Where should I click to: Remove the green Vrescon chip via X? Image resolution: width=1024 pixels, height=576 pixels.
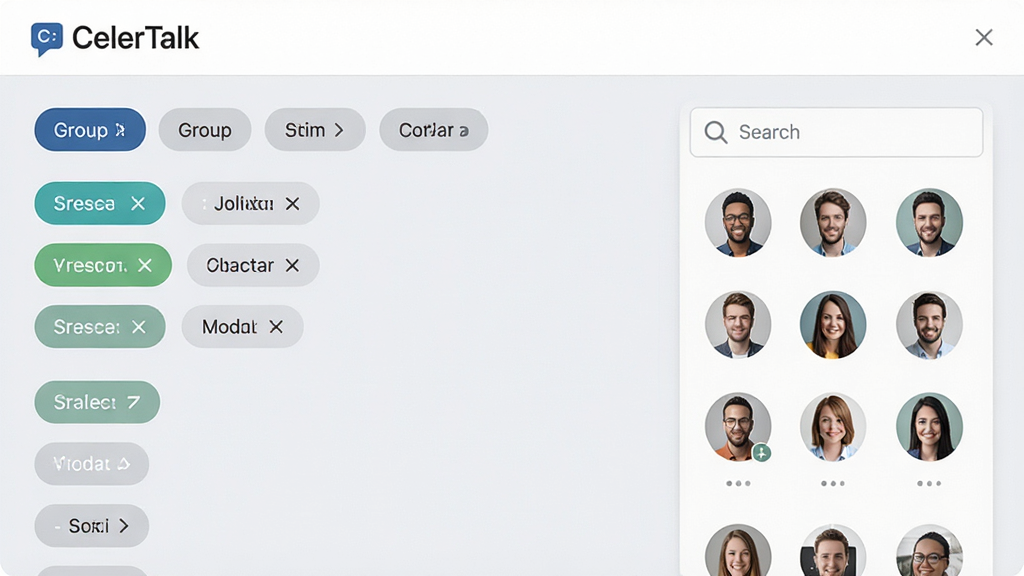[x=145, y=265]
